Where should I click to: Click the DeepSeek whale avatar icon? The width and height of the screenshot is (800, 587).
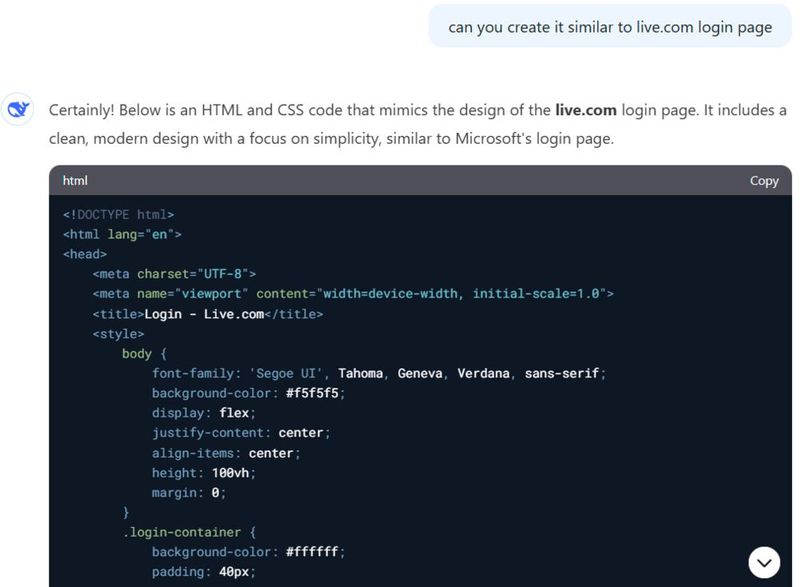coord(19,110)
